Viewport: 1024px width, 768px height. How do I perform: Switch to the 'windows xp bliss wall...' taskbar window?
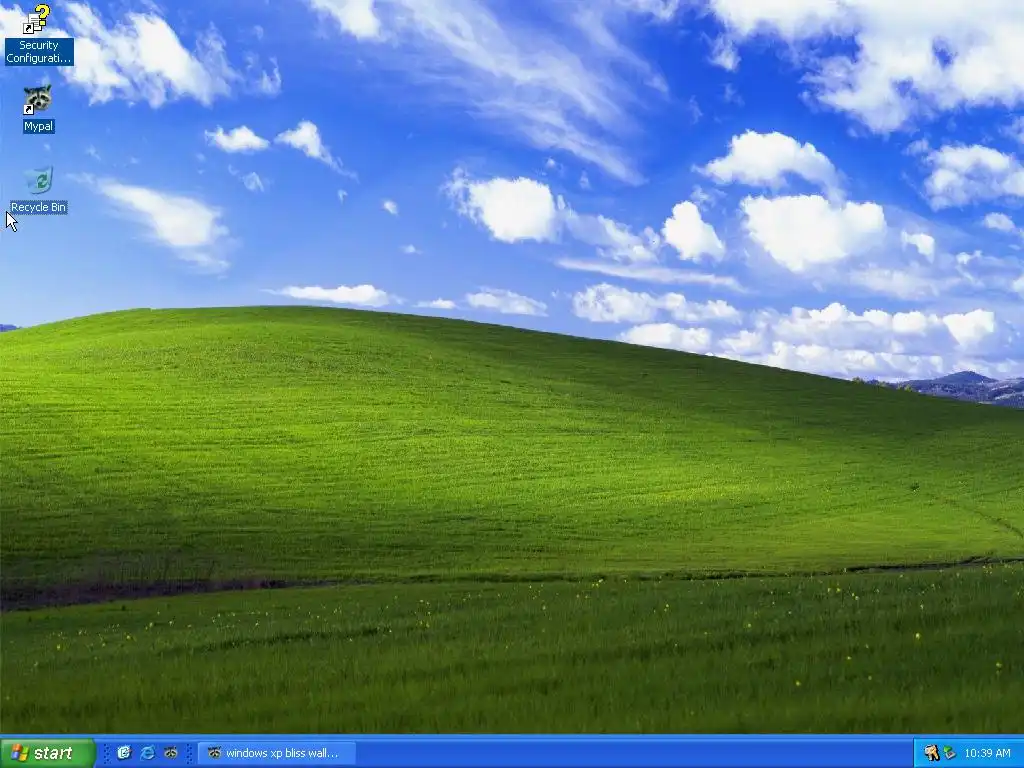click(277, 753)
